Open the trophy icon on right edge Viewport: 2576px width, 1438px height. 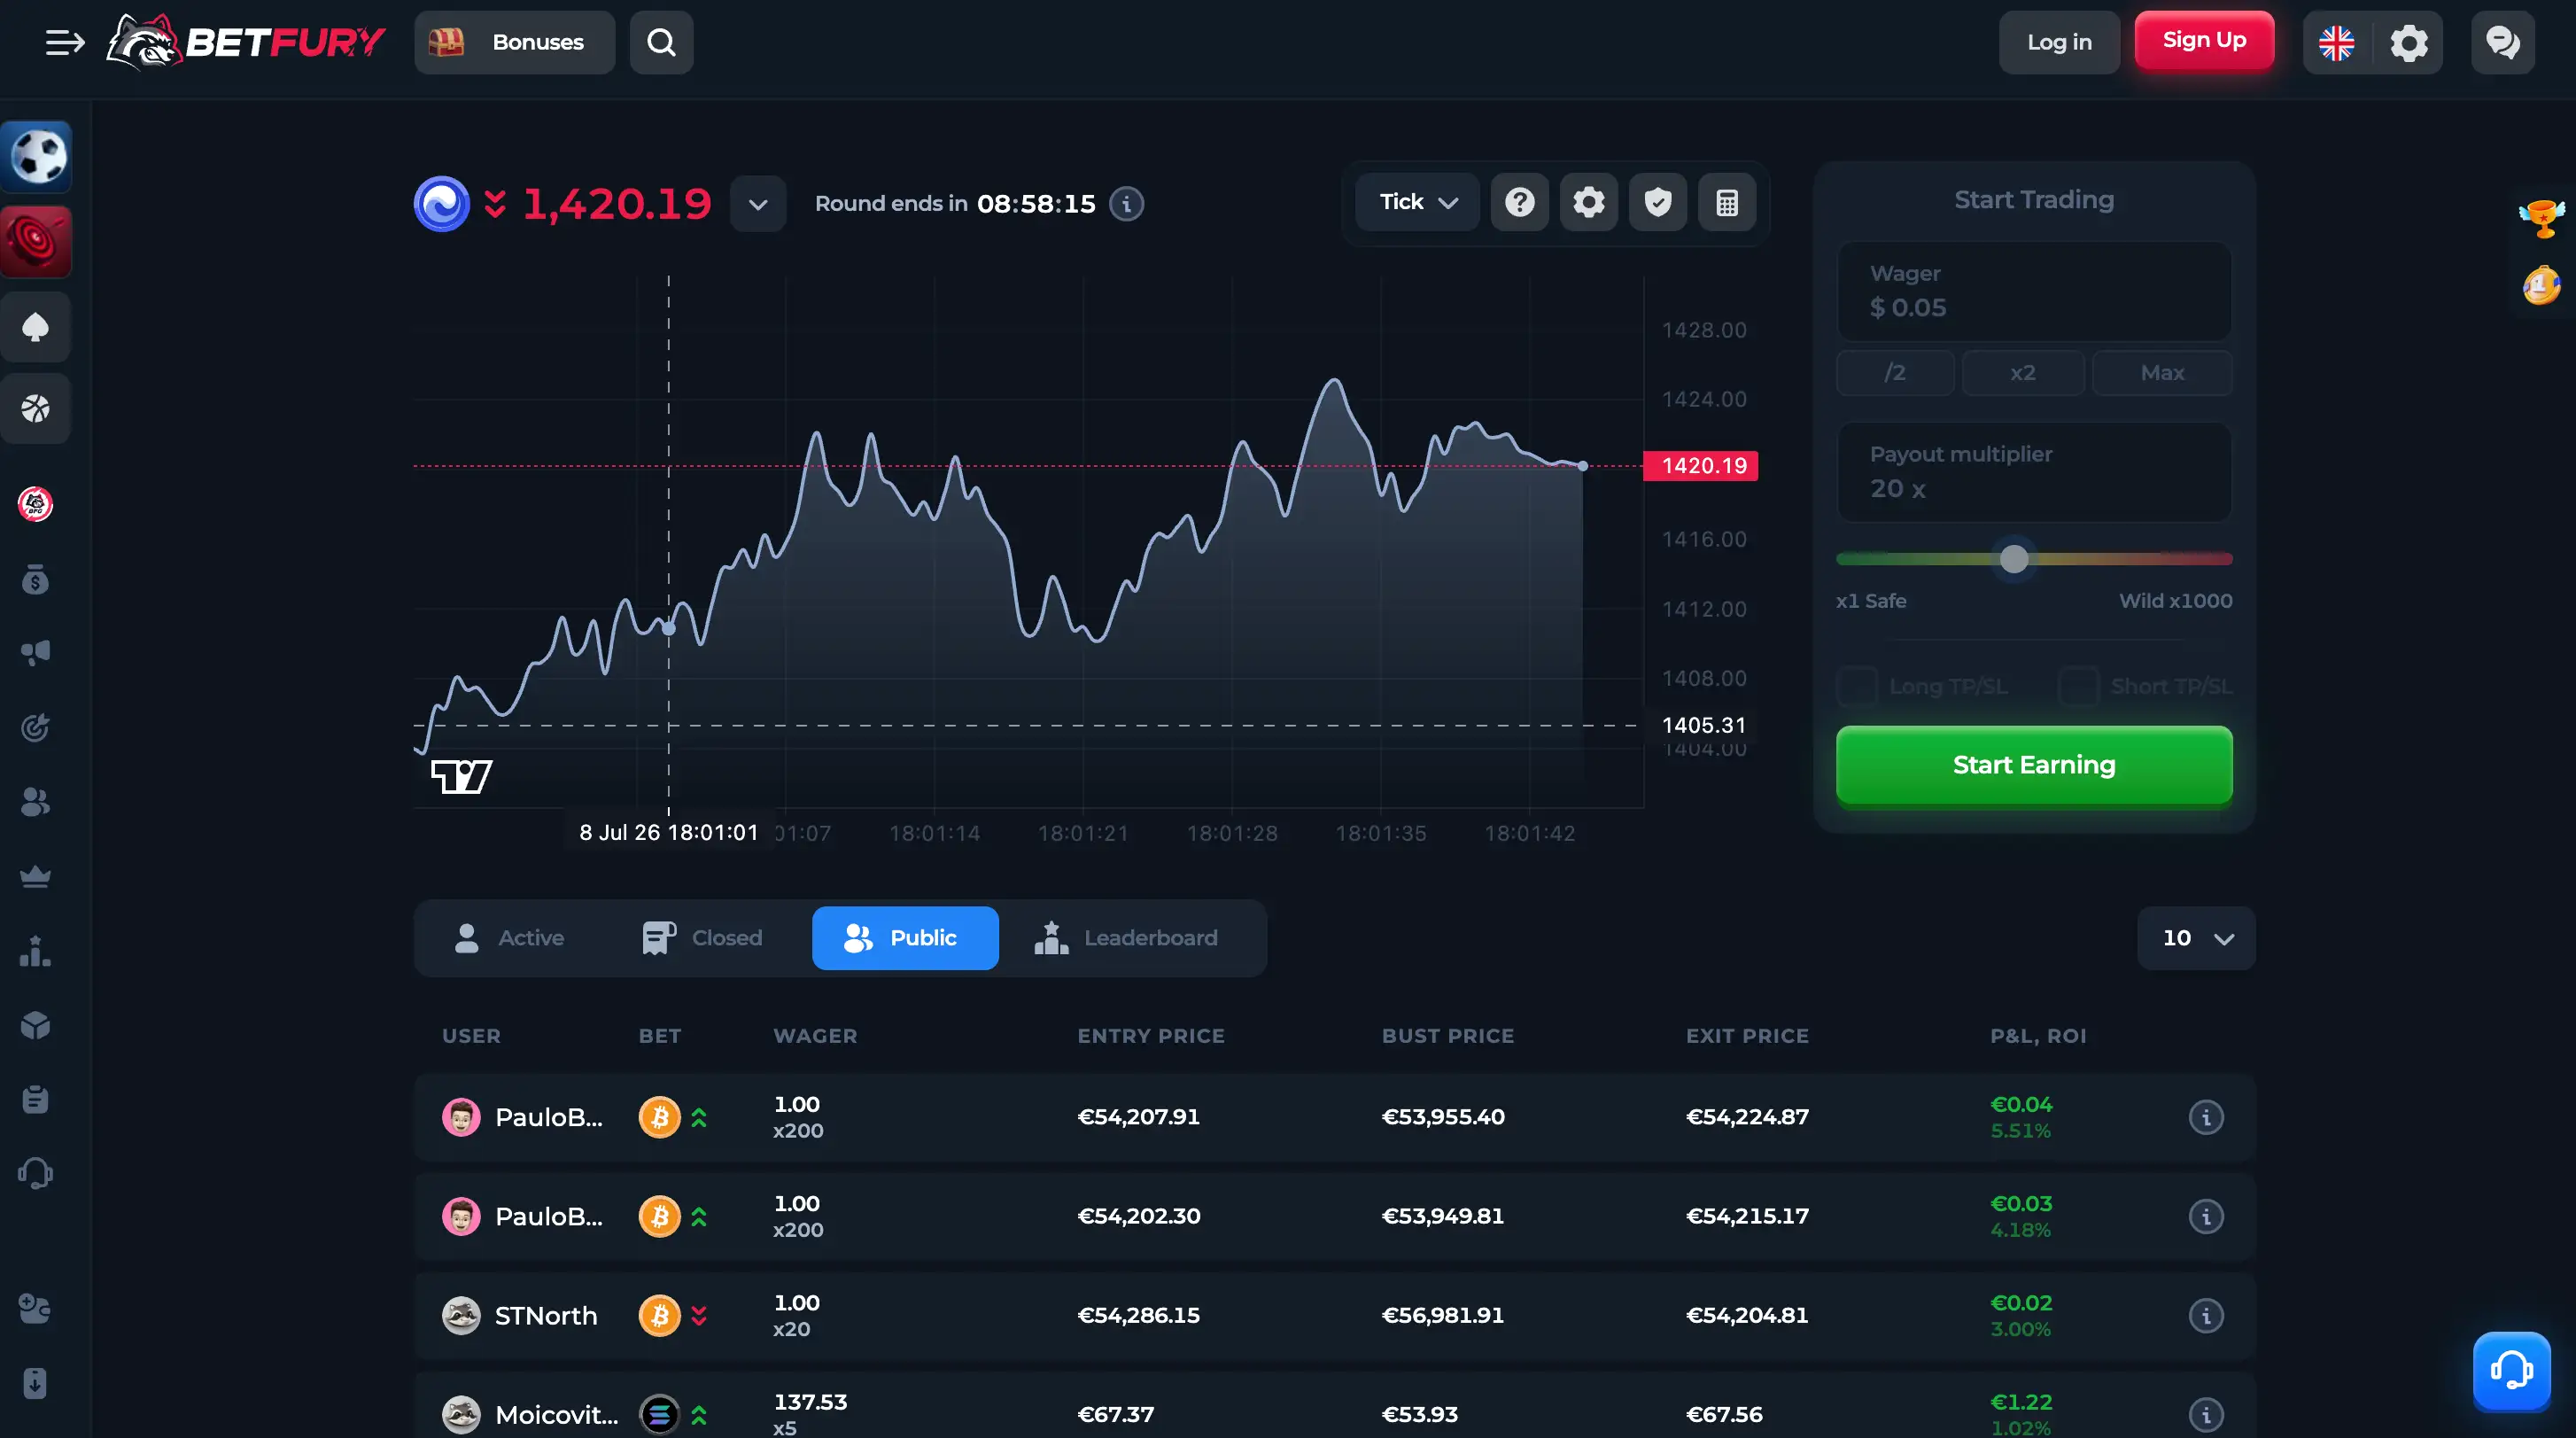point(2541,218)
